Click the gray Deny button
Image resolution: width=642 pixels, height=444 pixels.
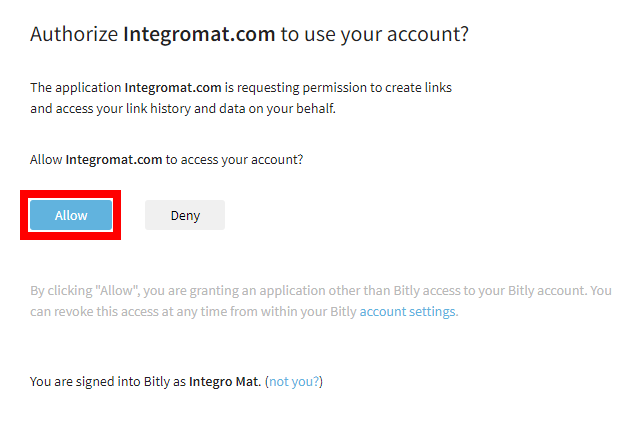(185, 215)
